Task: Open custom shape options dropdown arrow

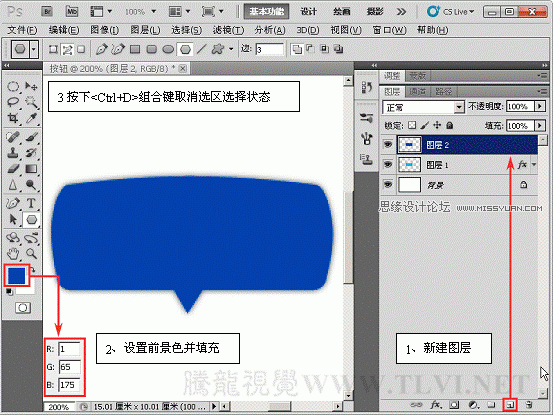Action: pyautogui.click(x=231, y=49)
